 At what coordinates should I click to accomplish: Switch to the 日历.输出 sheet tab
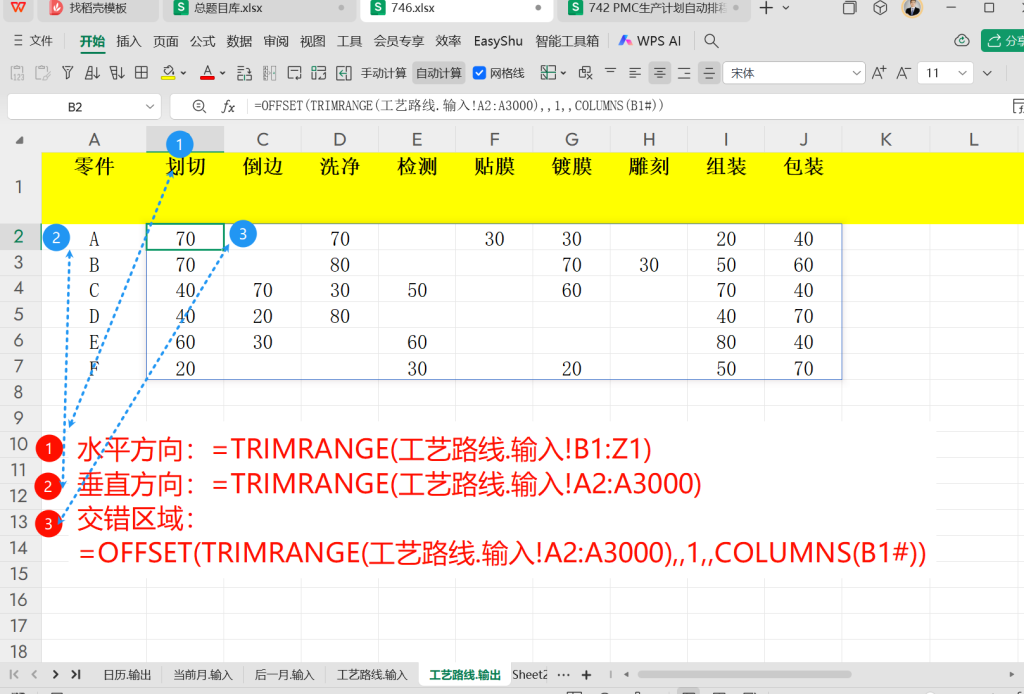point(127,675)
